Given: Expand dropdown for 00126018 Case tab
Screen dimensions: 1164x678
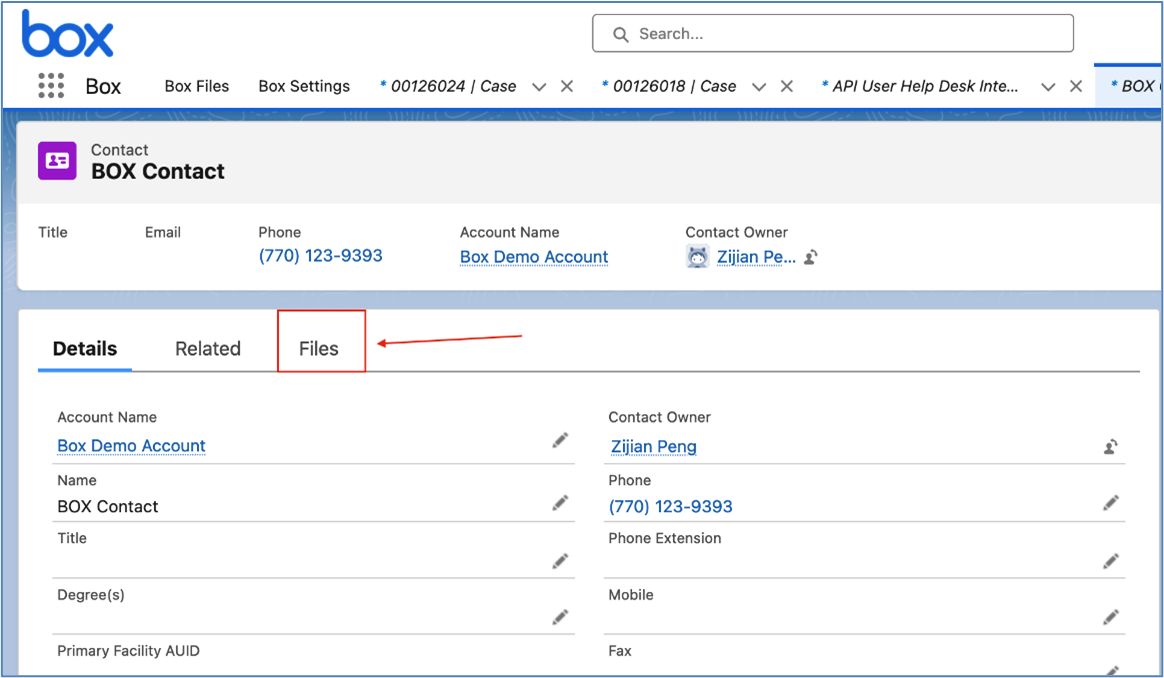Looking at the screenshot, I should [x=759, y=87].
